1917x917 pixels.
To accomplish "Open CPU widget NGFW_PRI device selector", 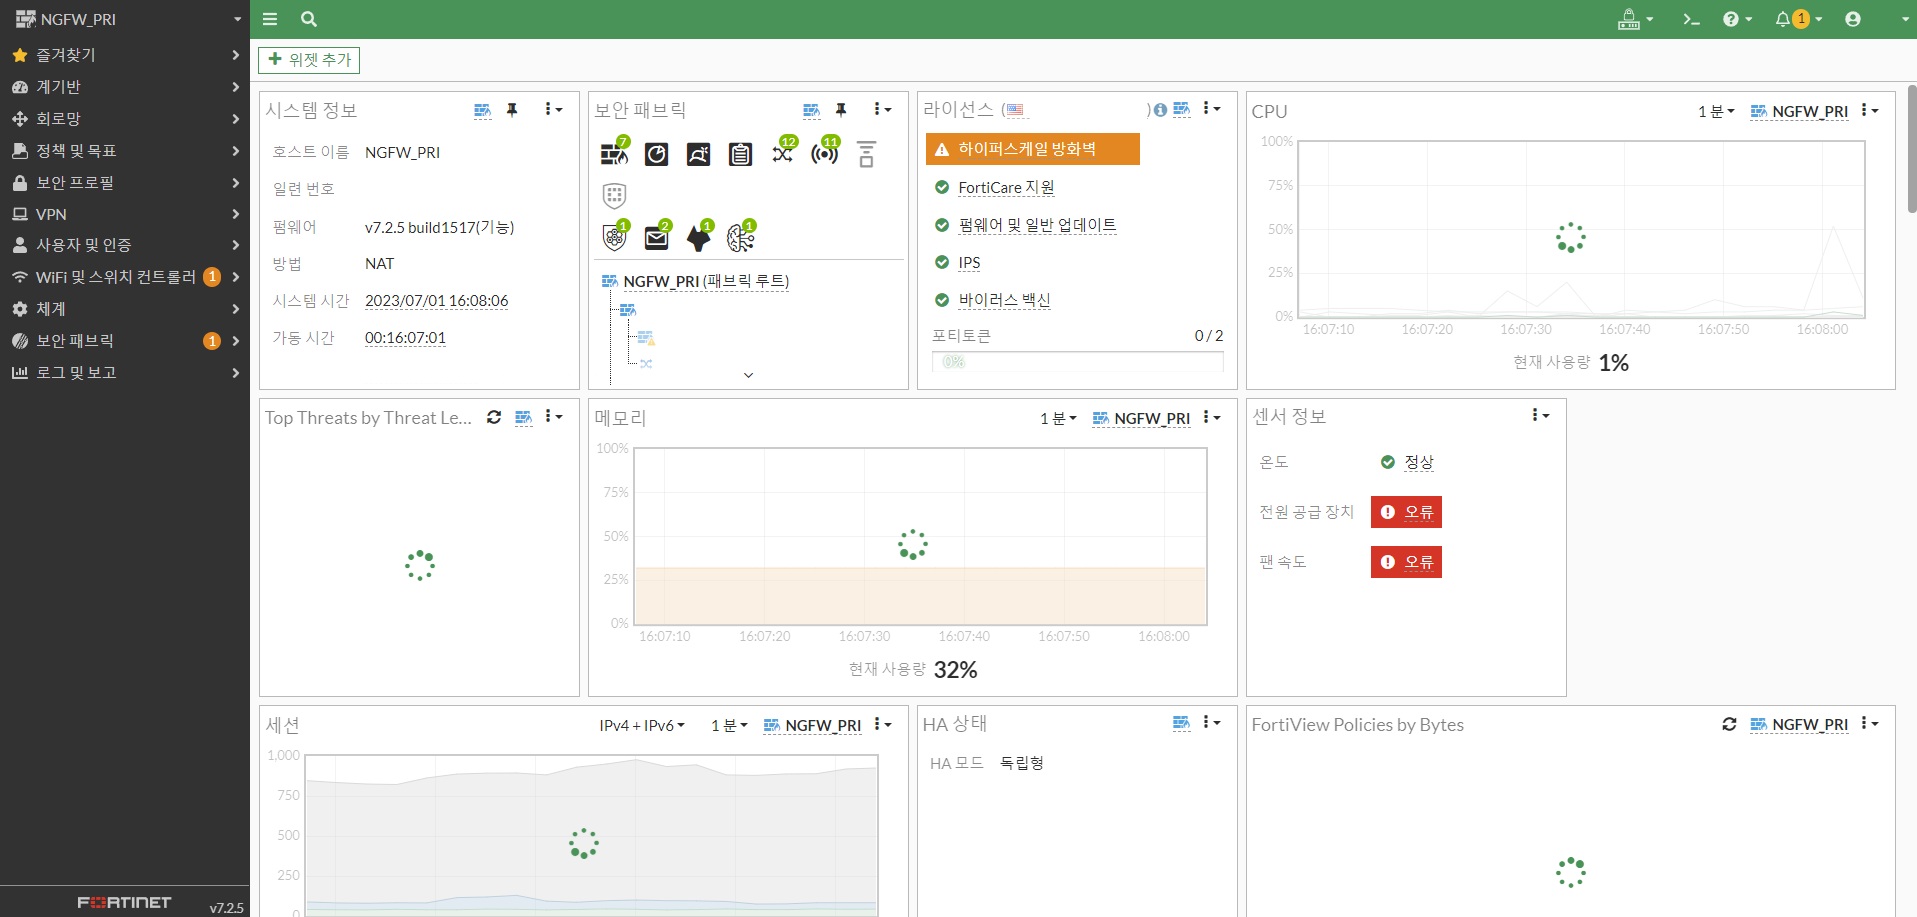I will click(x=1800, y=112).
